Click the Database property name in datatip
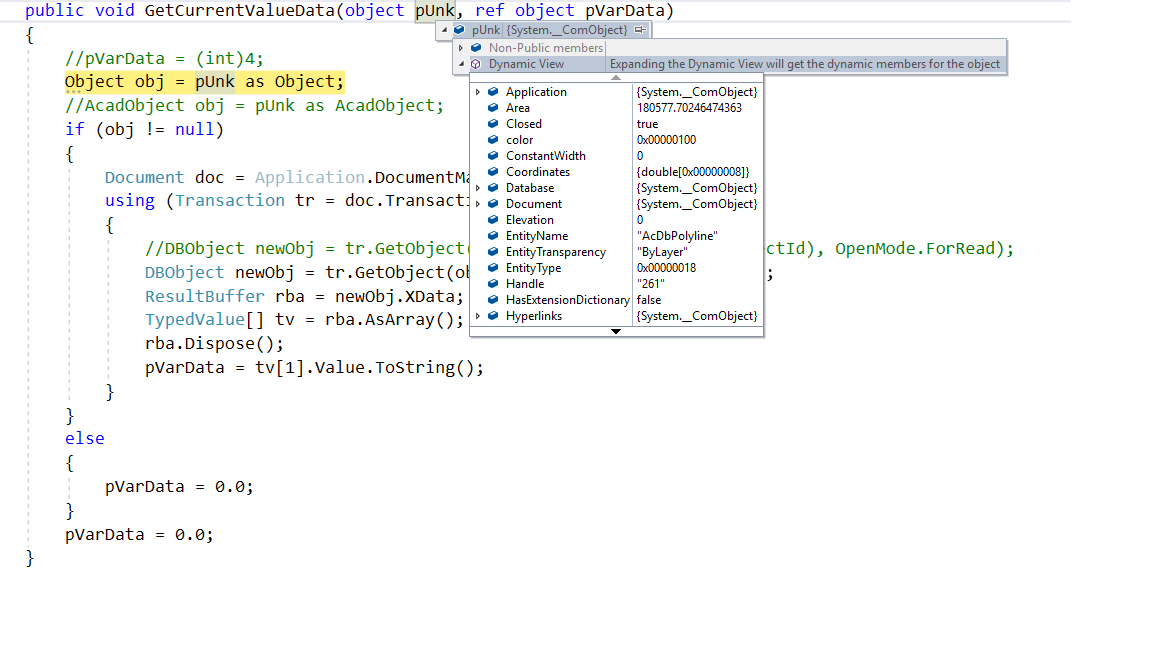Screen dimensions: 1152x648 (530, 188)
